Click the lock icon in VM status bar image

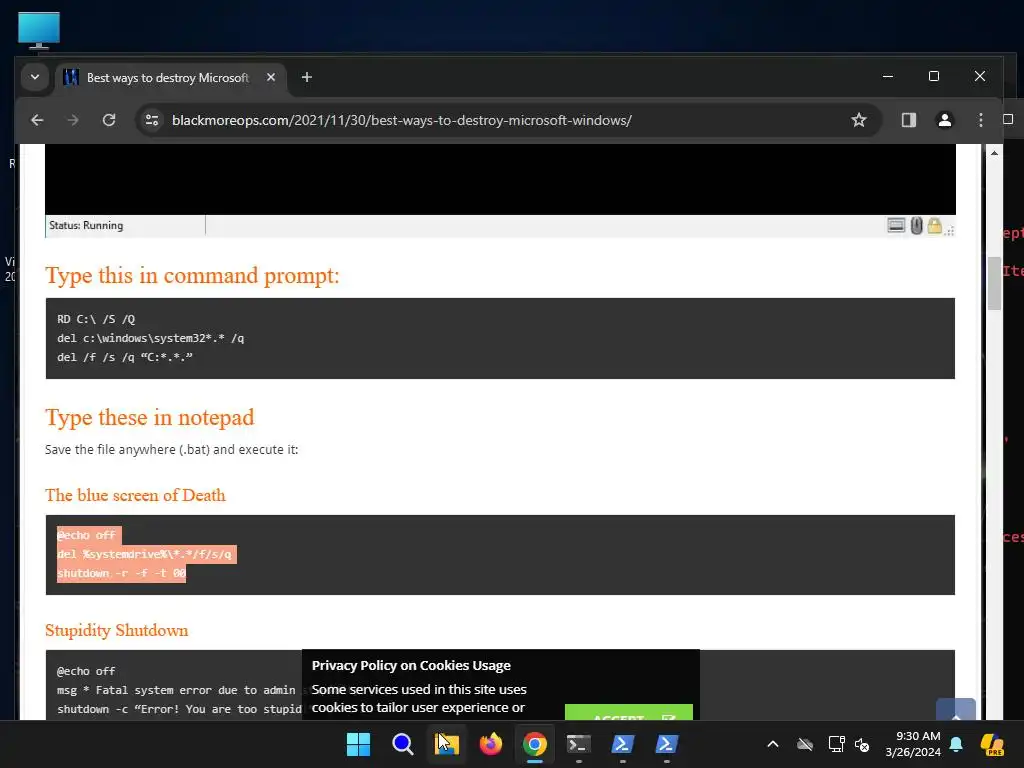tap(935, 226)
